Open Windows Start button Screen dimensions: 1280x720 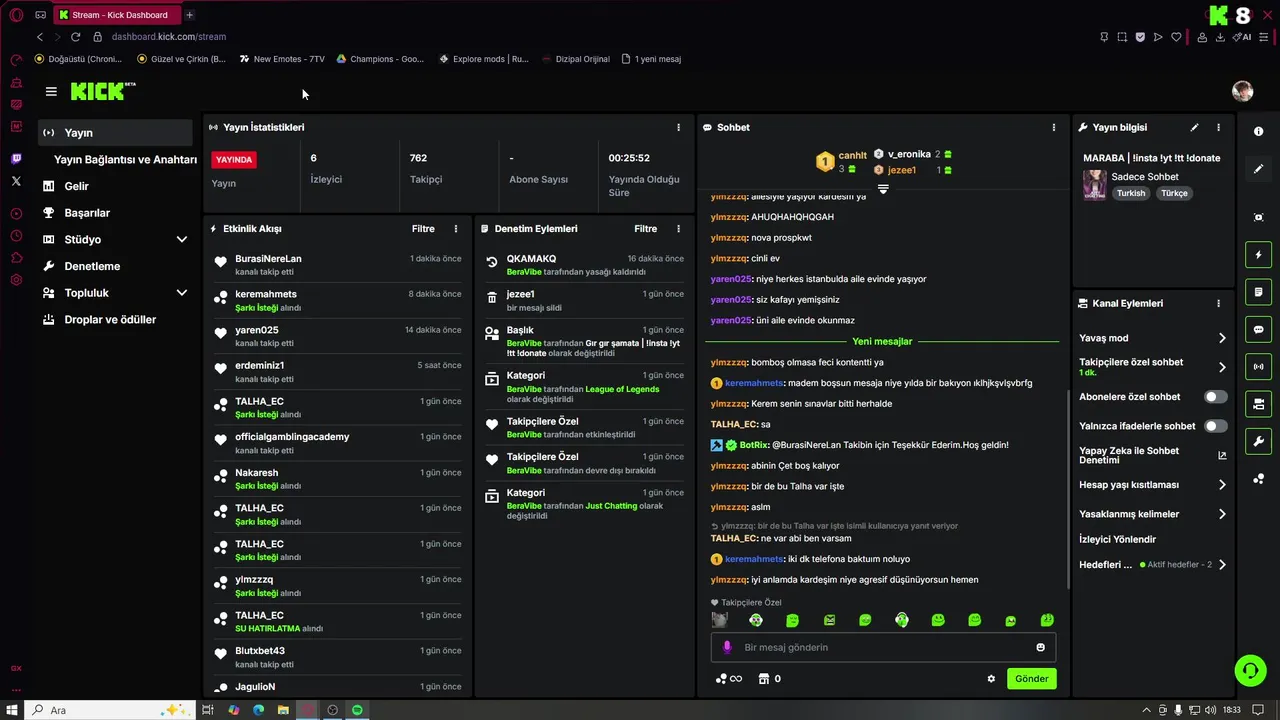11,710
